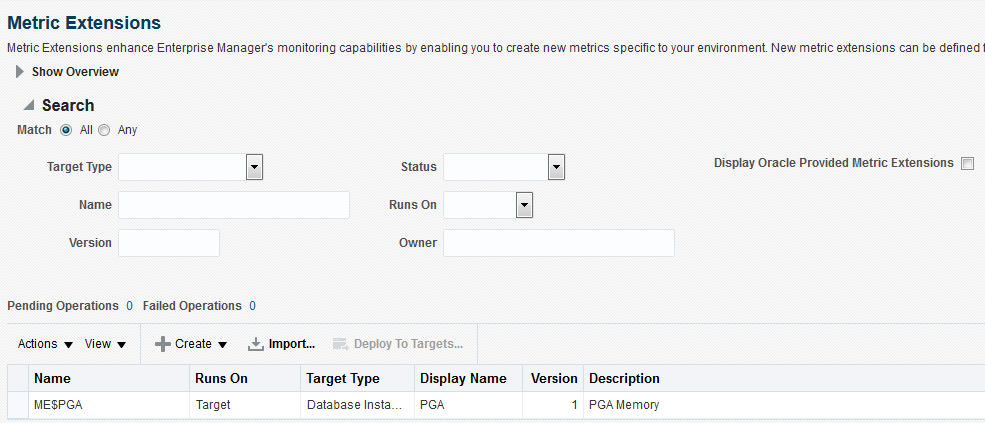
Task: Click the Create plus icon
Action: coord(163,344)
